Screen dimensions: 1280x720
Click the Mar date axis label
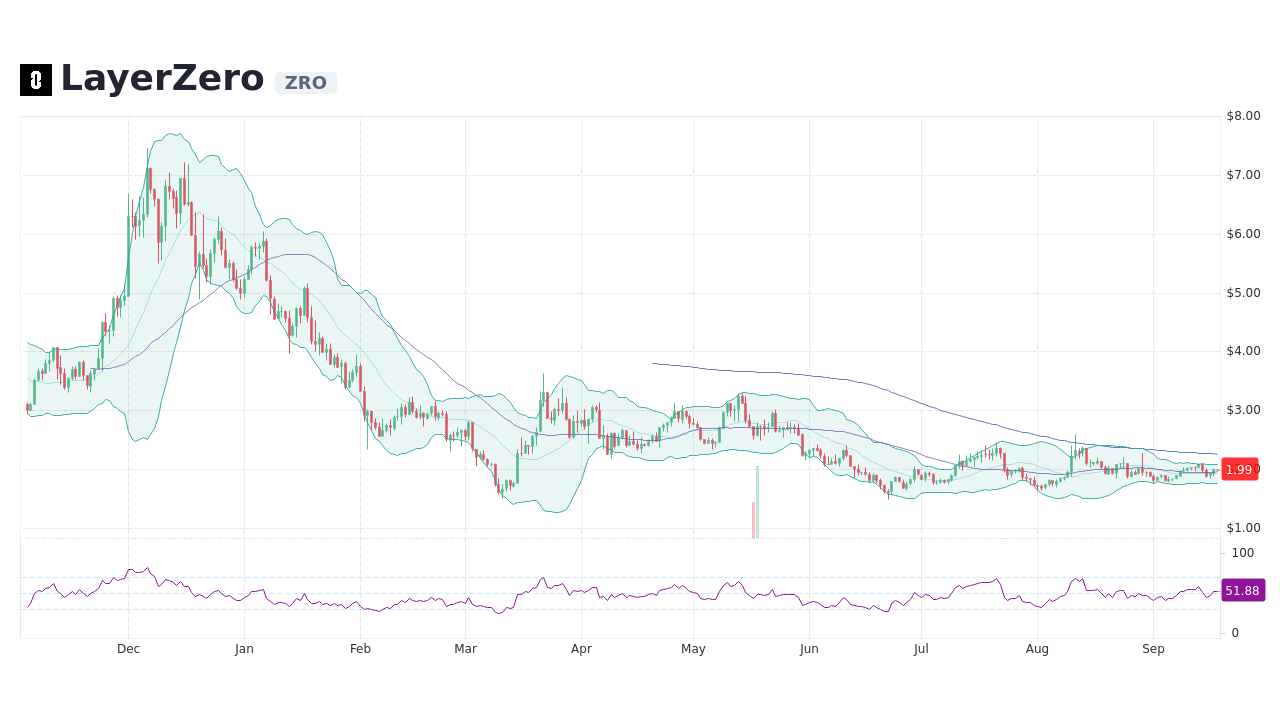(465, 649)
